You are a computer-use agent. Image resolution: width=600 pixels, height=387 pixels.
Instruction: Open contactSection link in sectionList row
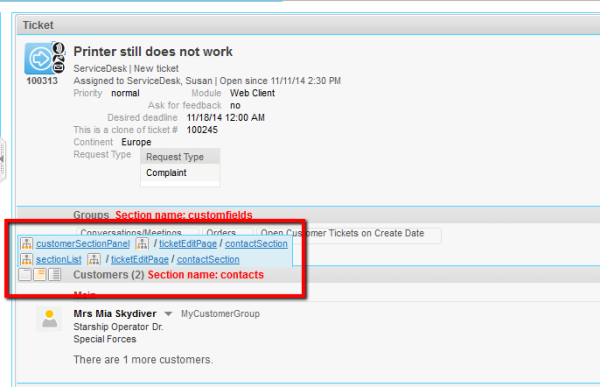click(208, 260)
